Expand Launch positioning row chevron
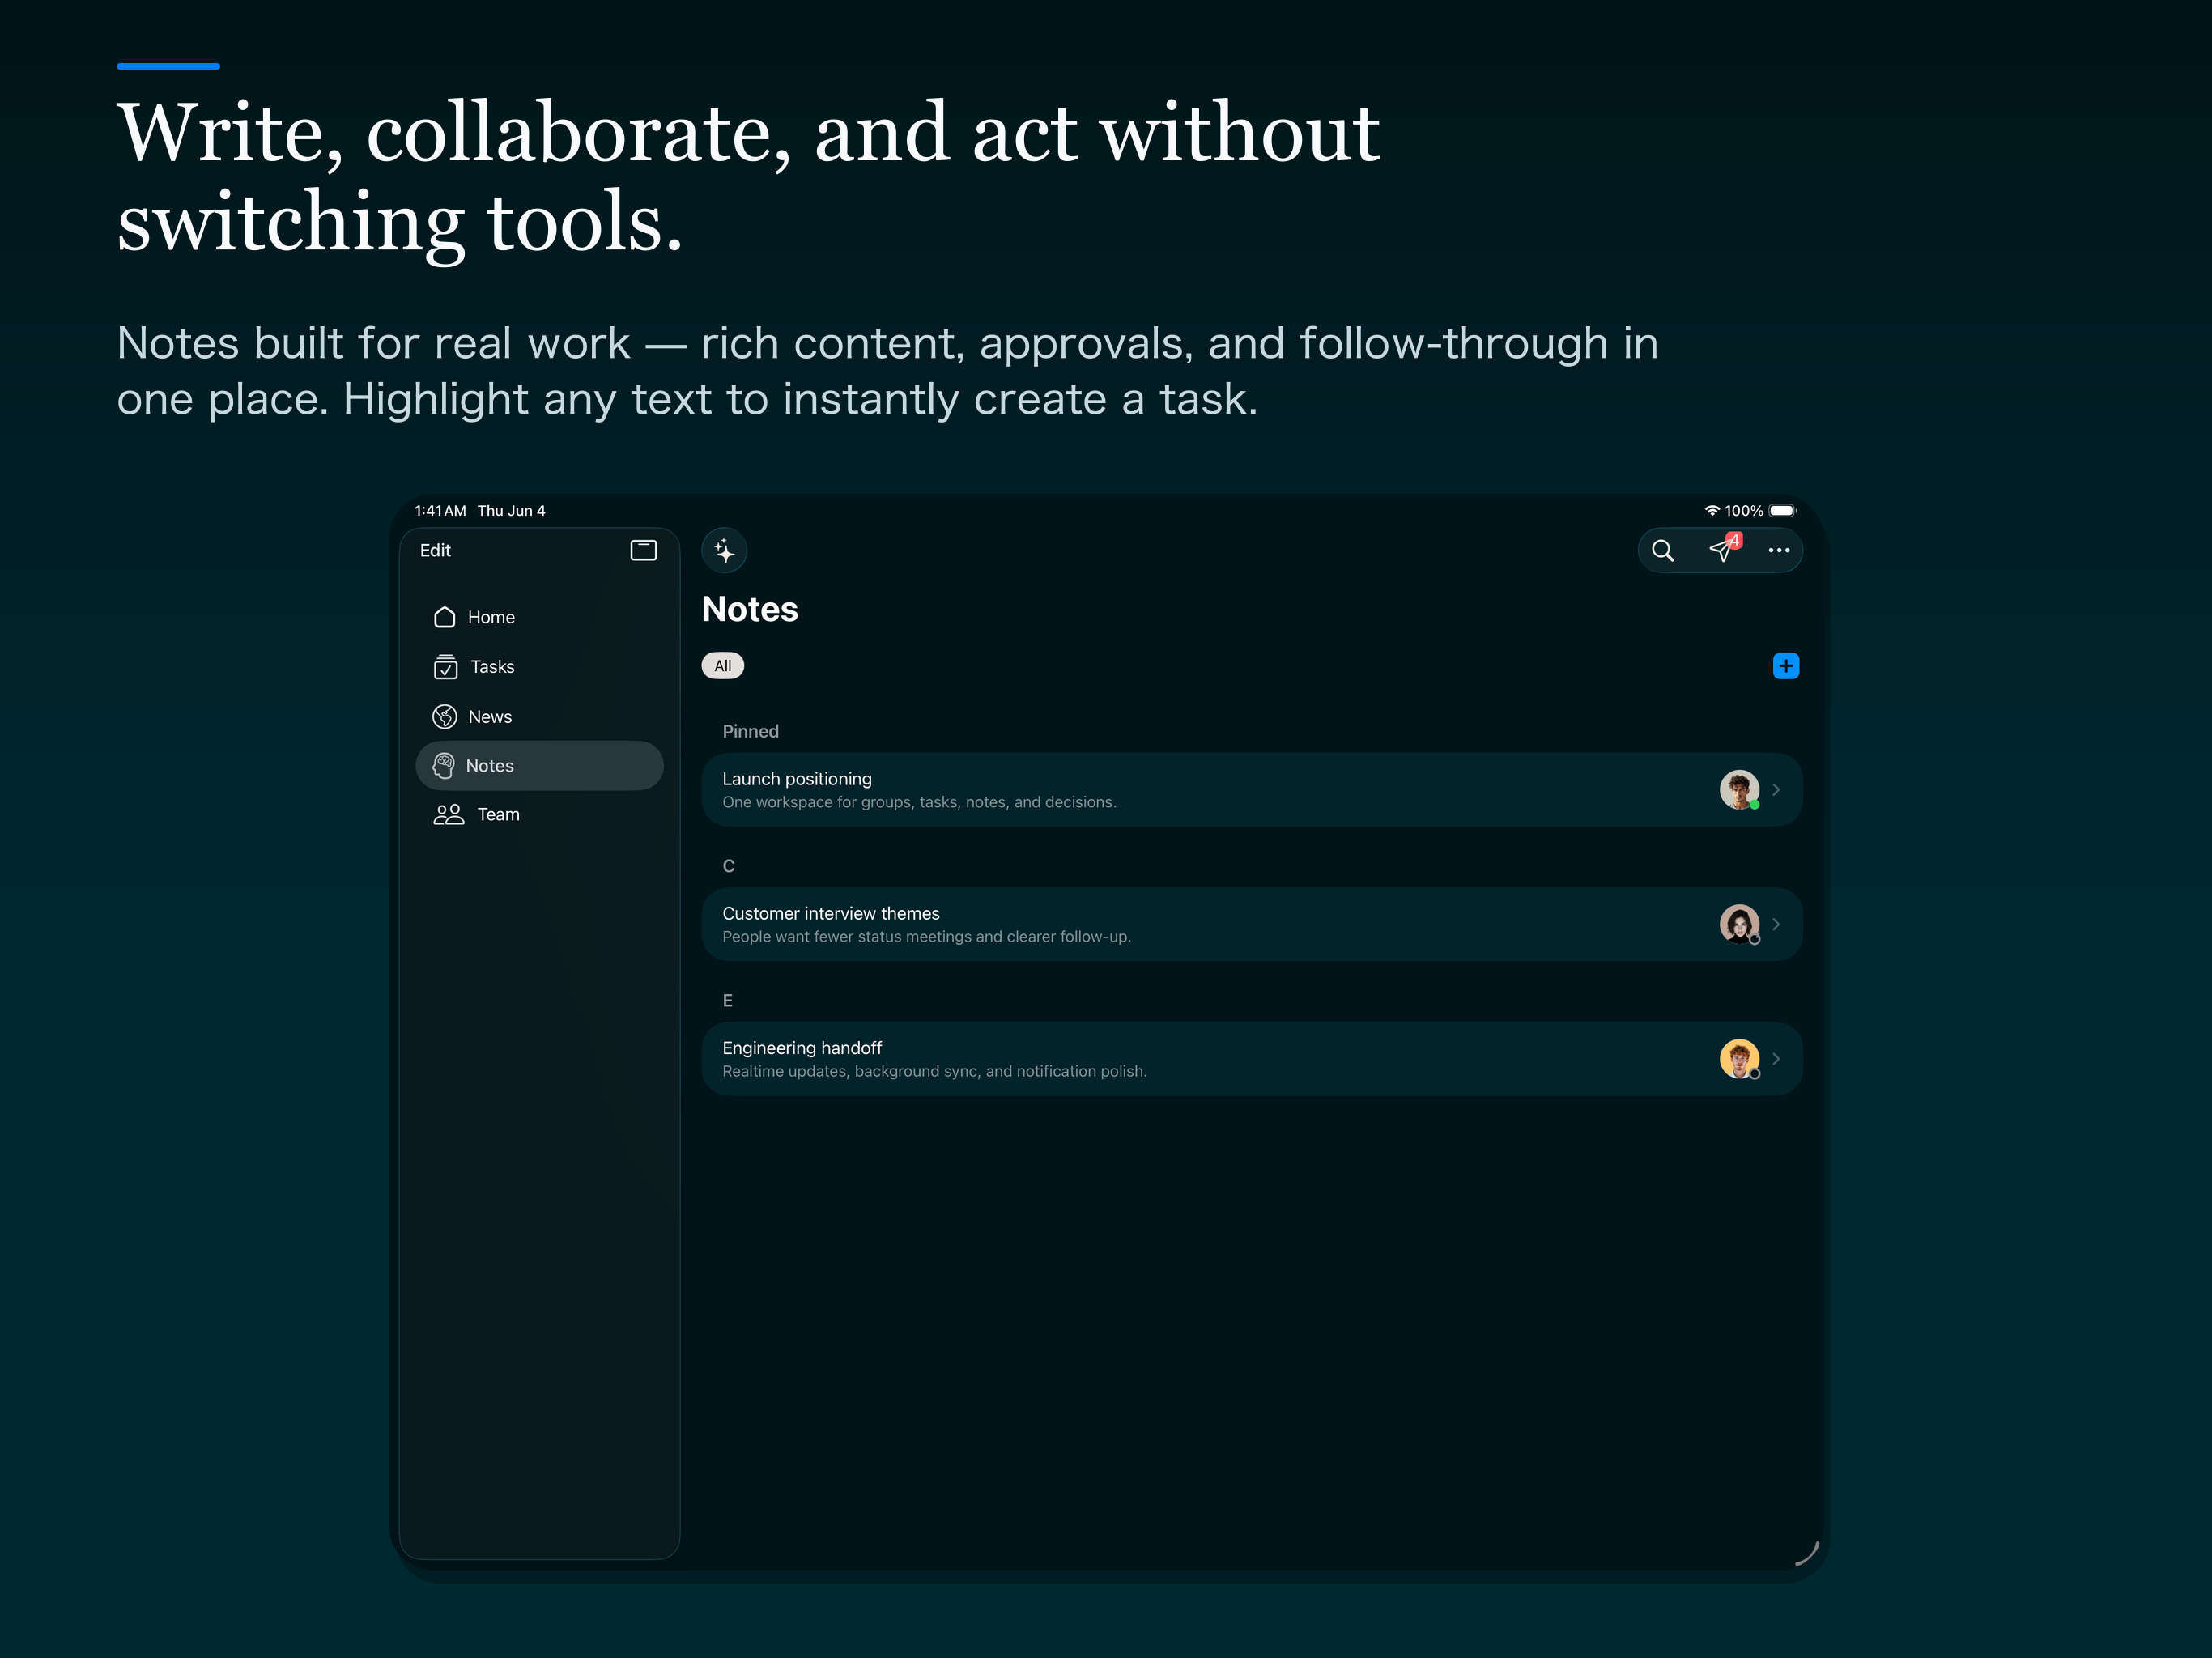This screenshot has width=2212, height=1658. pos(1776,789)
